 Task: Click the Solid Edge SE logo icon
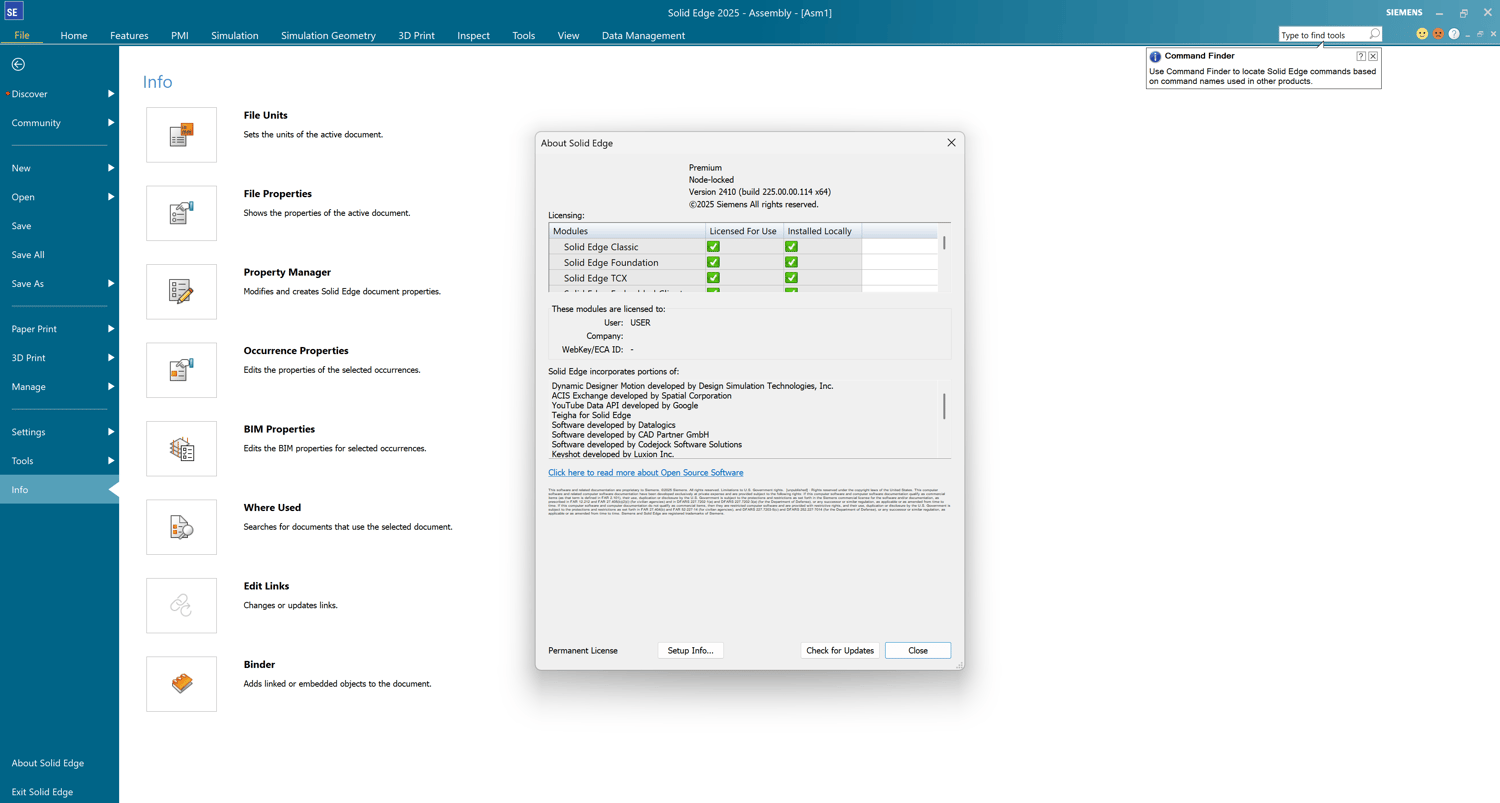tap(13, 12)
